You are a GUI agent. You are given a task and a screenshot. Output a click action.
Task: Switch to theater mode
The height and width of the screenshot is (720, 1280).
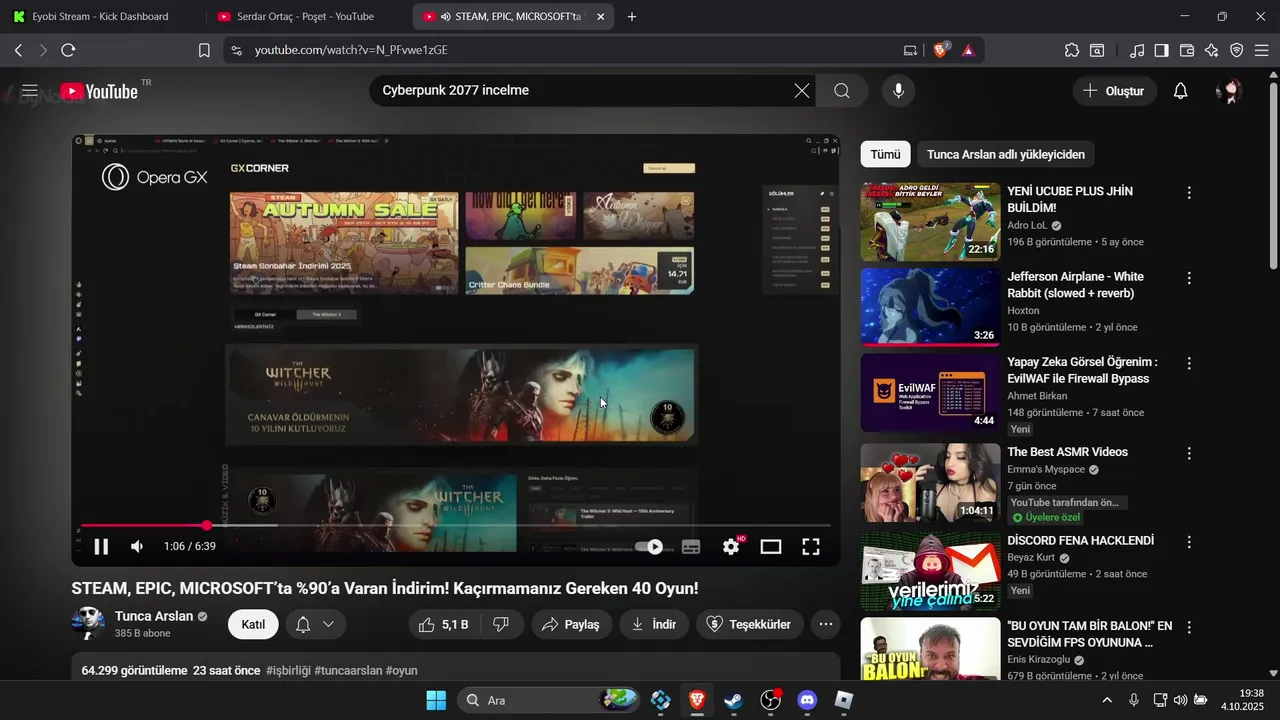(770, 547)
